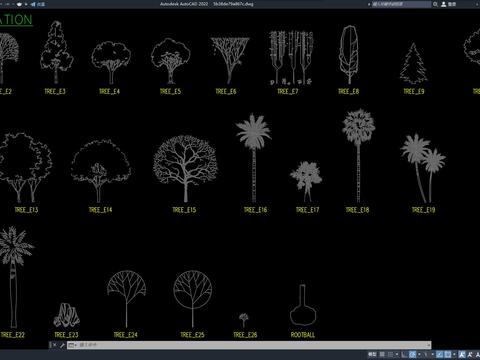This screenshot has height=360, width=480.
Task: Click the TREE_E23 text label
Action: point(66,335)
